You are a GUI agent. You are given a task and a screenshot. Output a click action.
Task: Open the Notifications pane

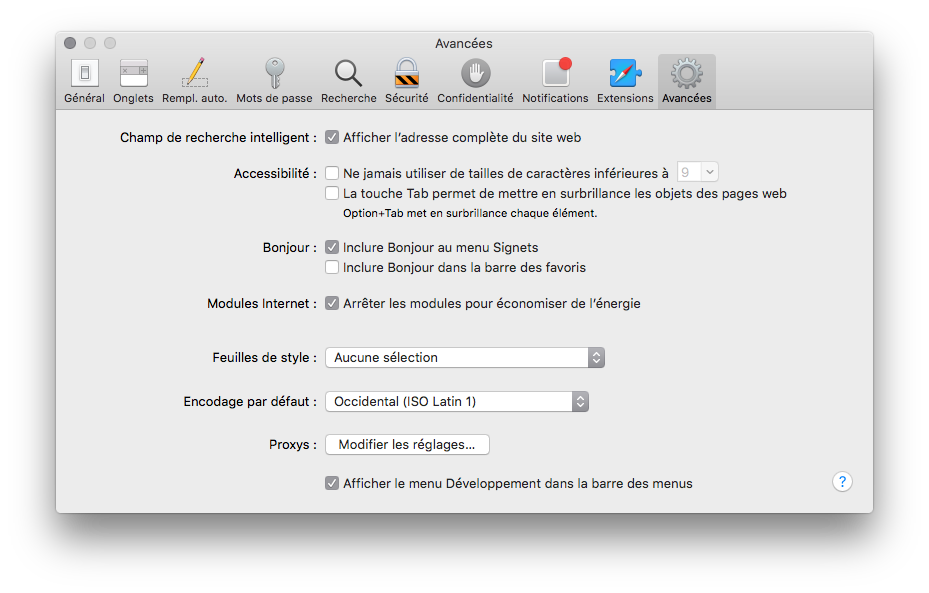555,81
